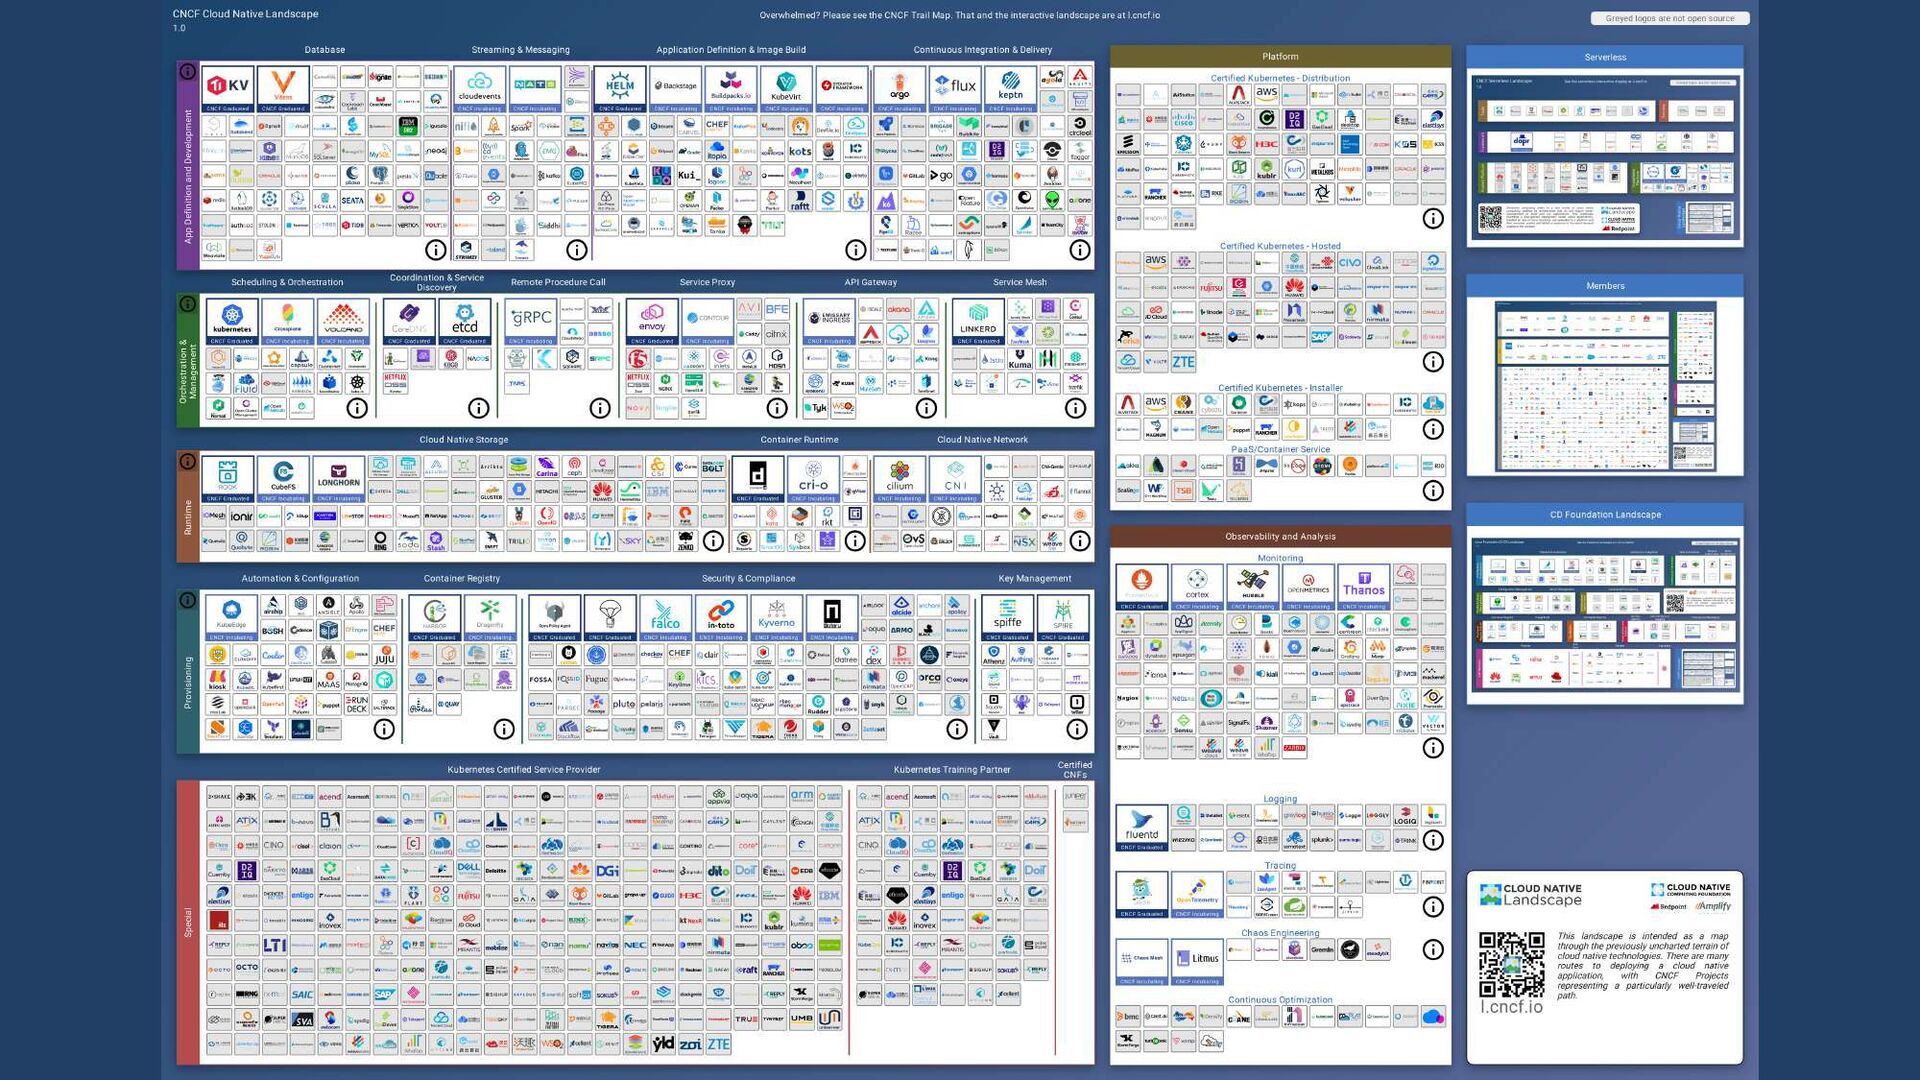
Task: Click 'Greyed logos are not open source' button
Action: [x=1670, y=18]
